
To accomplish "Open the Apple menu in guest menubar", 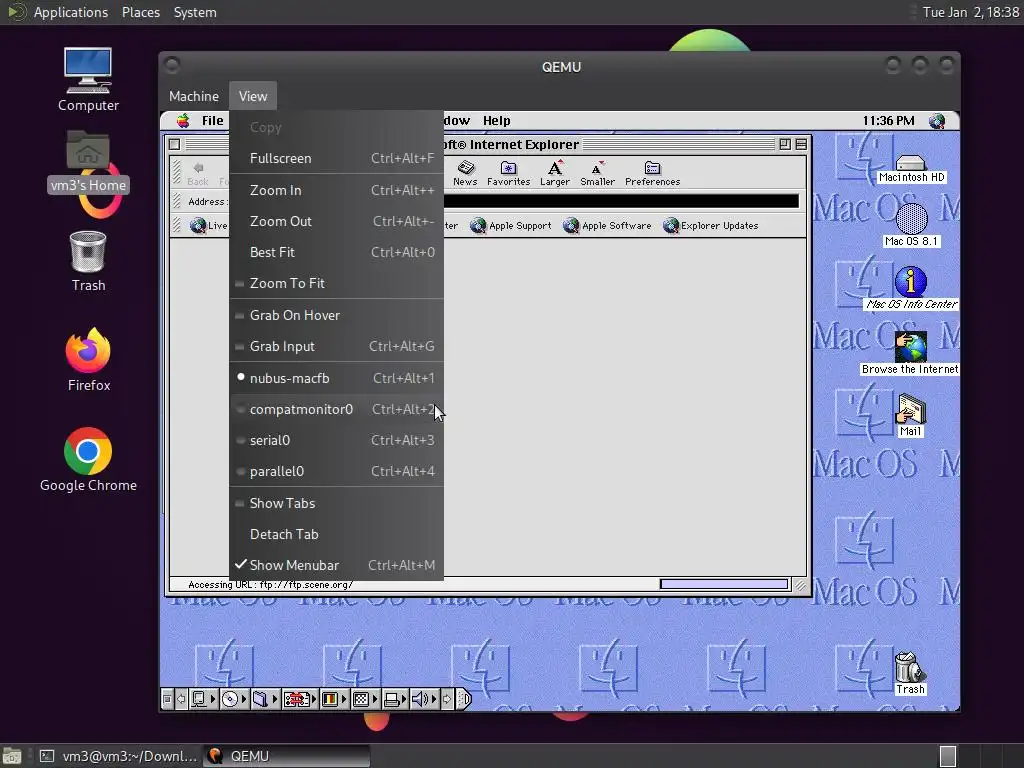I will [x=184, y=120].
